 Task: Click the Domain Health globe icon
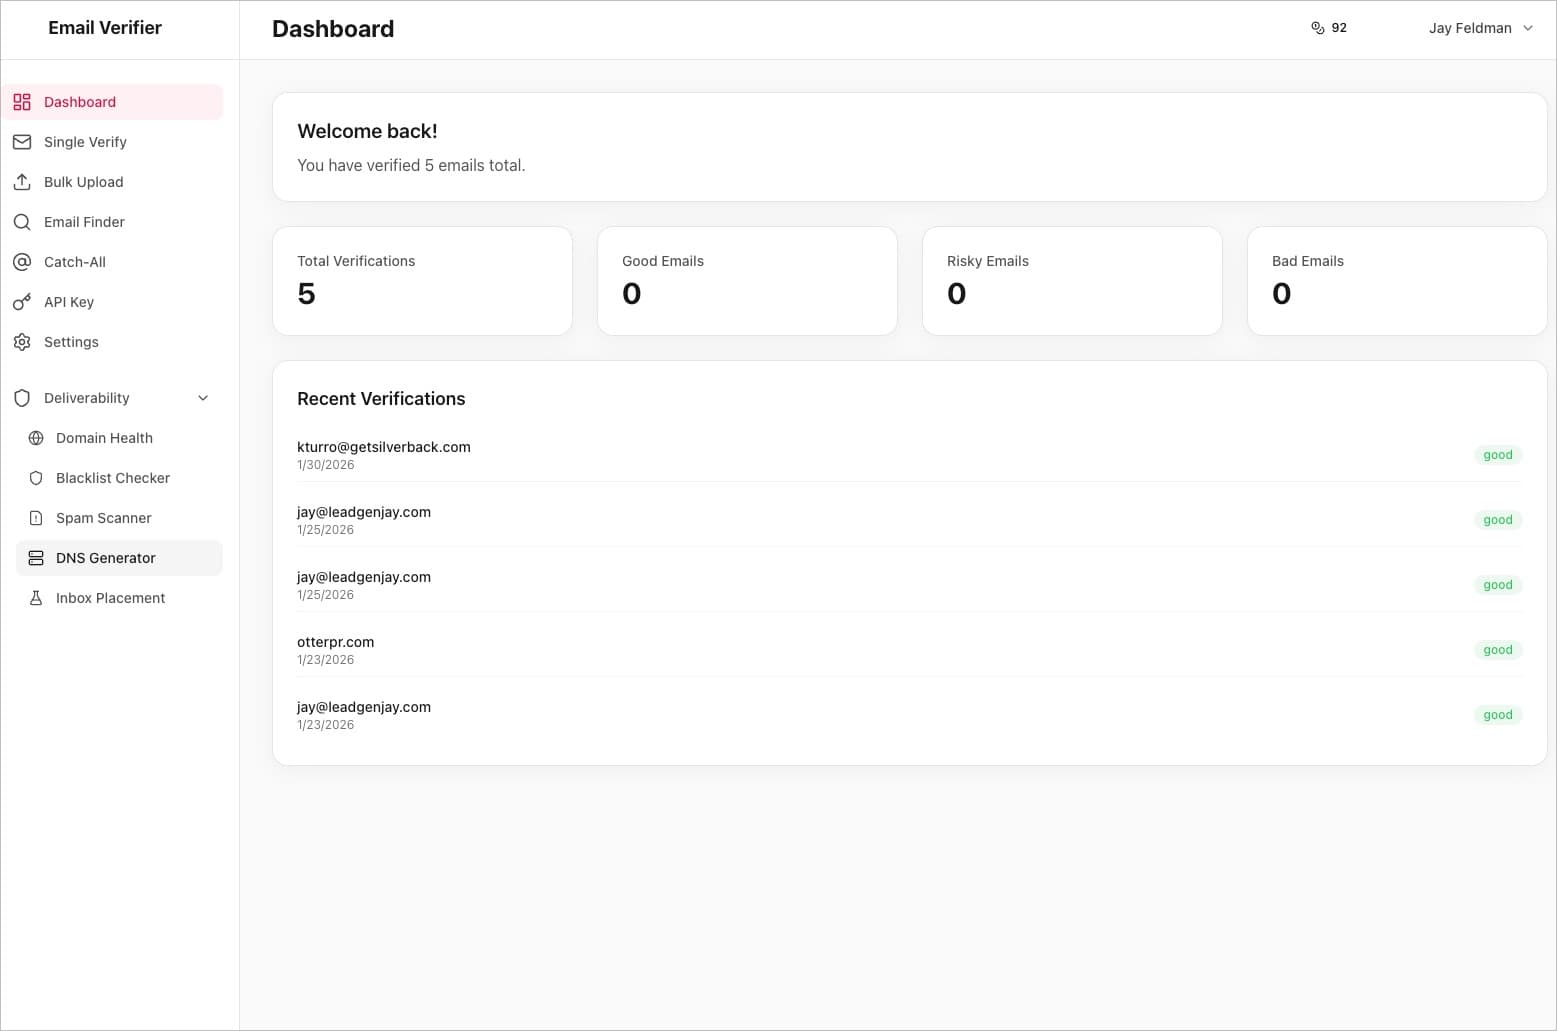coord(36,438)
